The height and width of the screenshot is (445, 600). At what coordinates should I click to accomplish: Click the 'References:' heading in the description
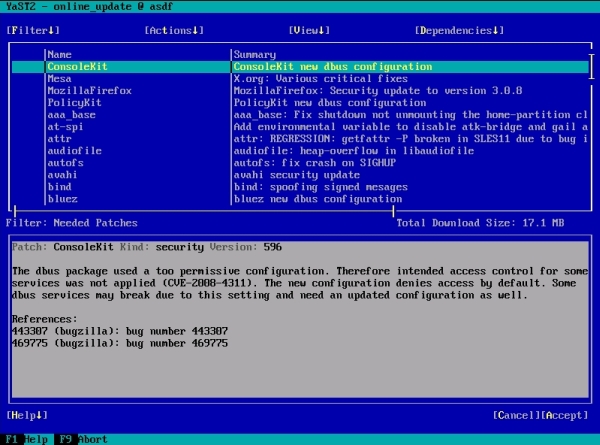45,319
